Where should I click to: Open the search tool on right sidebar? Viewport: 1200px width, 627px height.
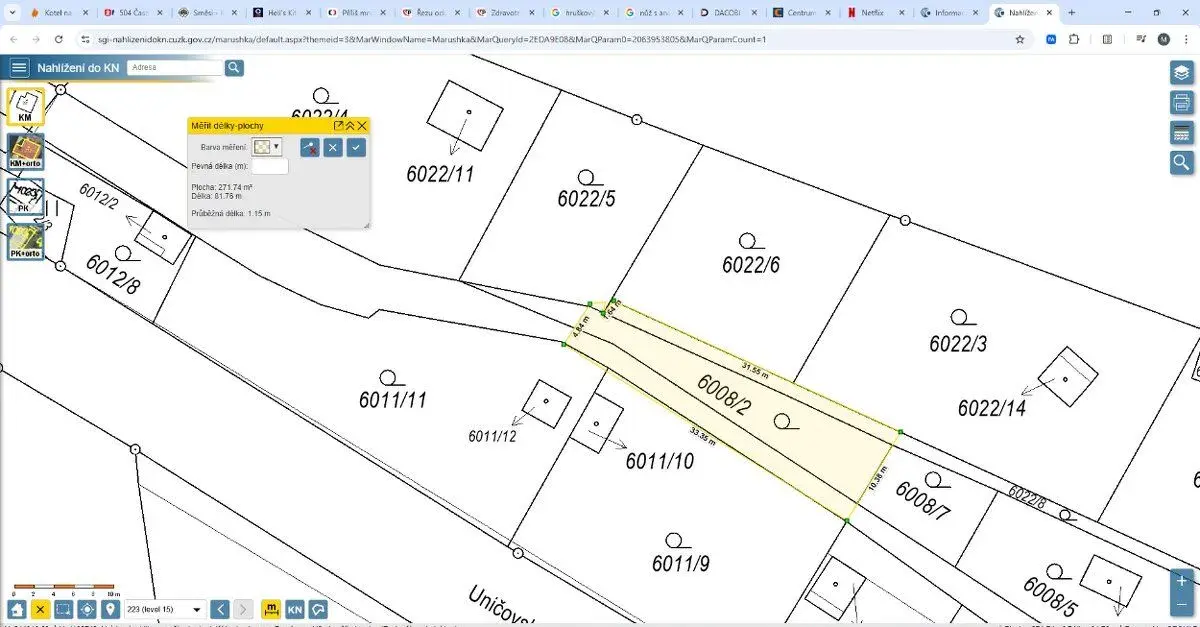(1182, 163)
